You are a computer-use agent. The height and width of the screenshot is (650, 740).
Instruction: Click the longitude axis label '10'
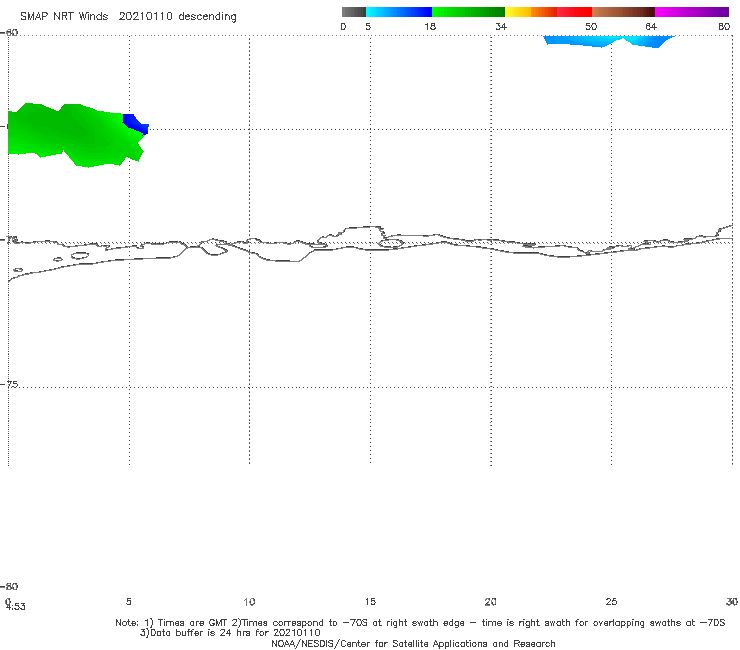coord(249,601)
